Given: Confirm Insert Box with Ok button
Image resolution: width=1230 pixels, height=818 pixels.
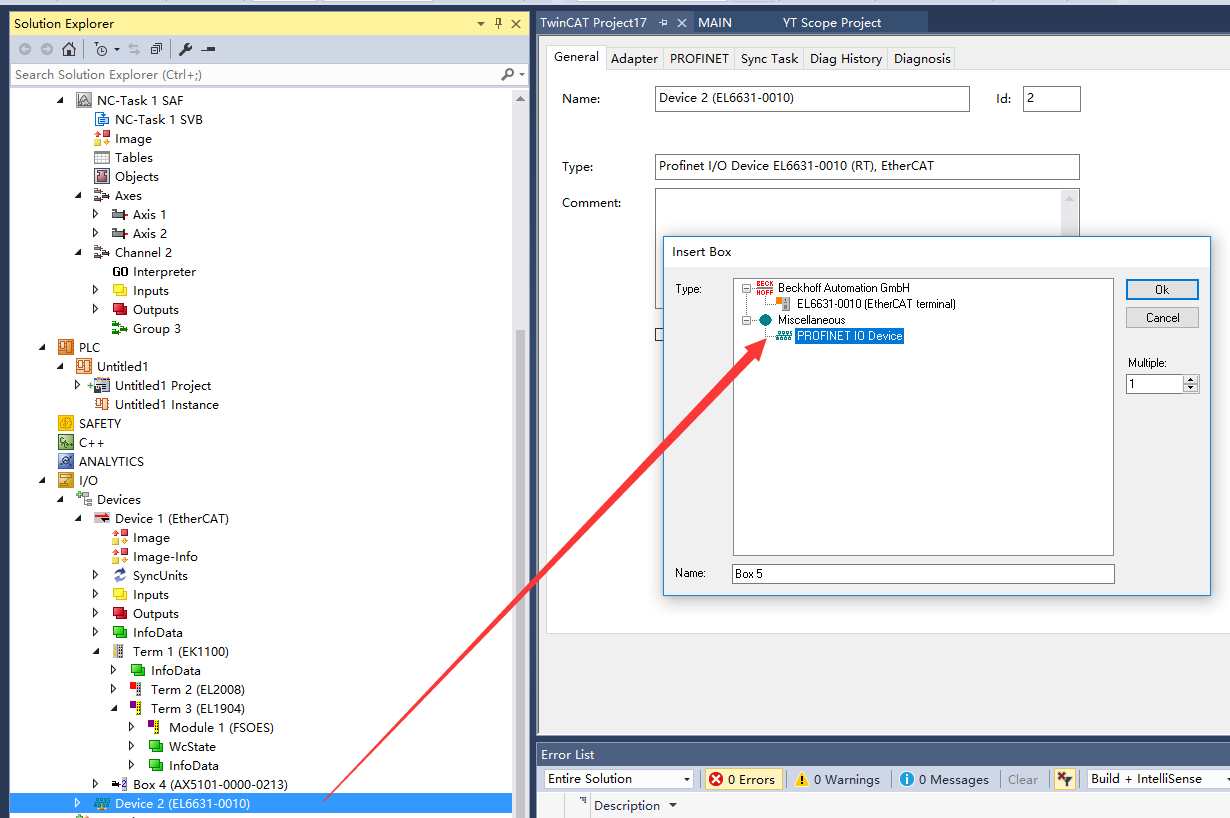Looking at the screenshot, I should click(1161, 289).
